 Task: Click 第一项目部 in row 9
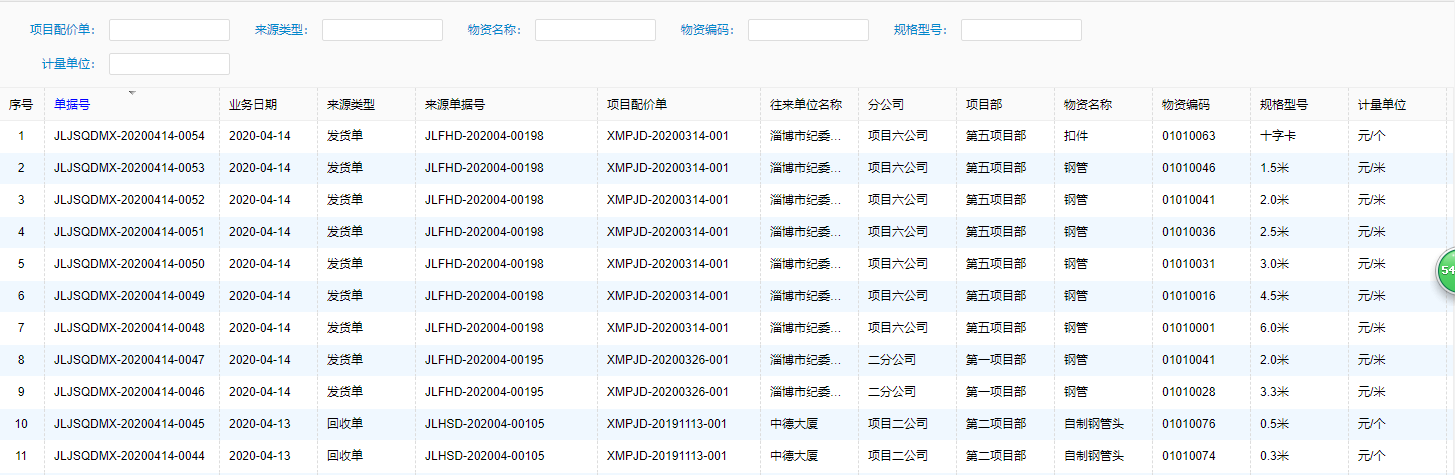coord(996,392)
